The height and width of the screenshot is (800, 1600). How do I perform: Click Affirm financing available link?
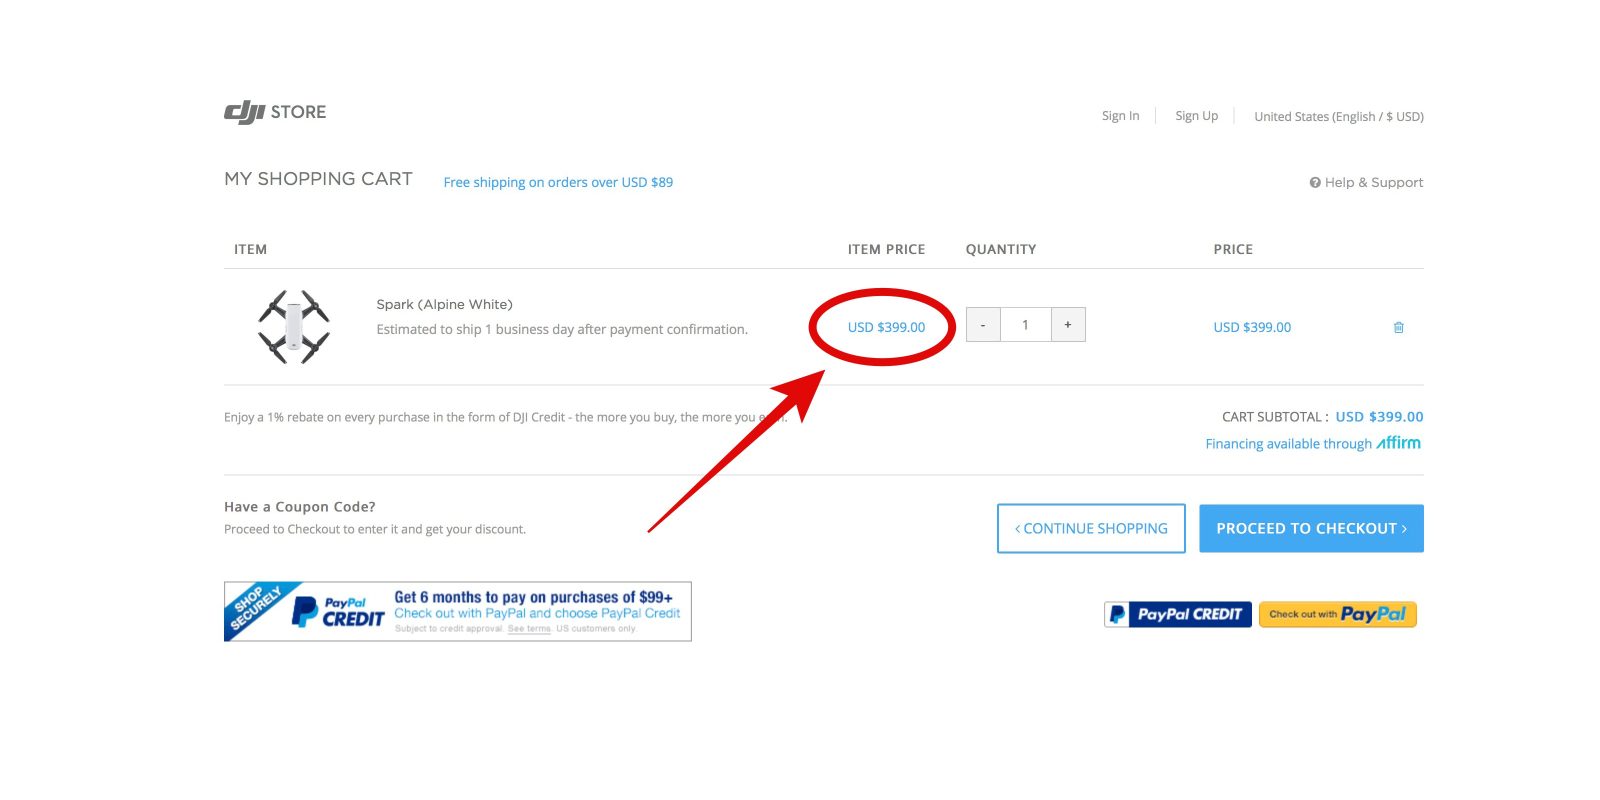coord(1312,443)
